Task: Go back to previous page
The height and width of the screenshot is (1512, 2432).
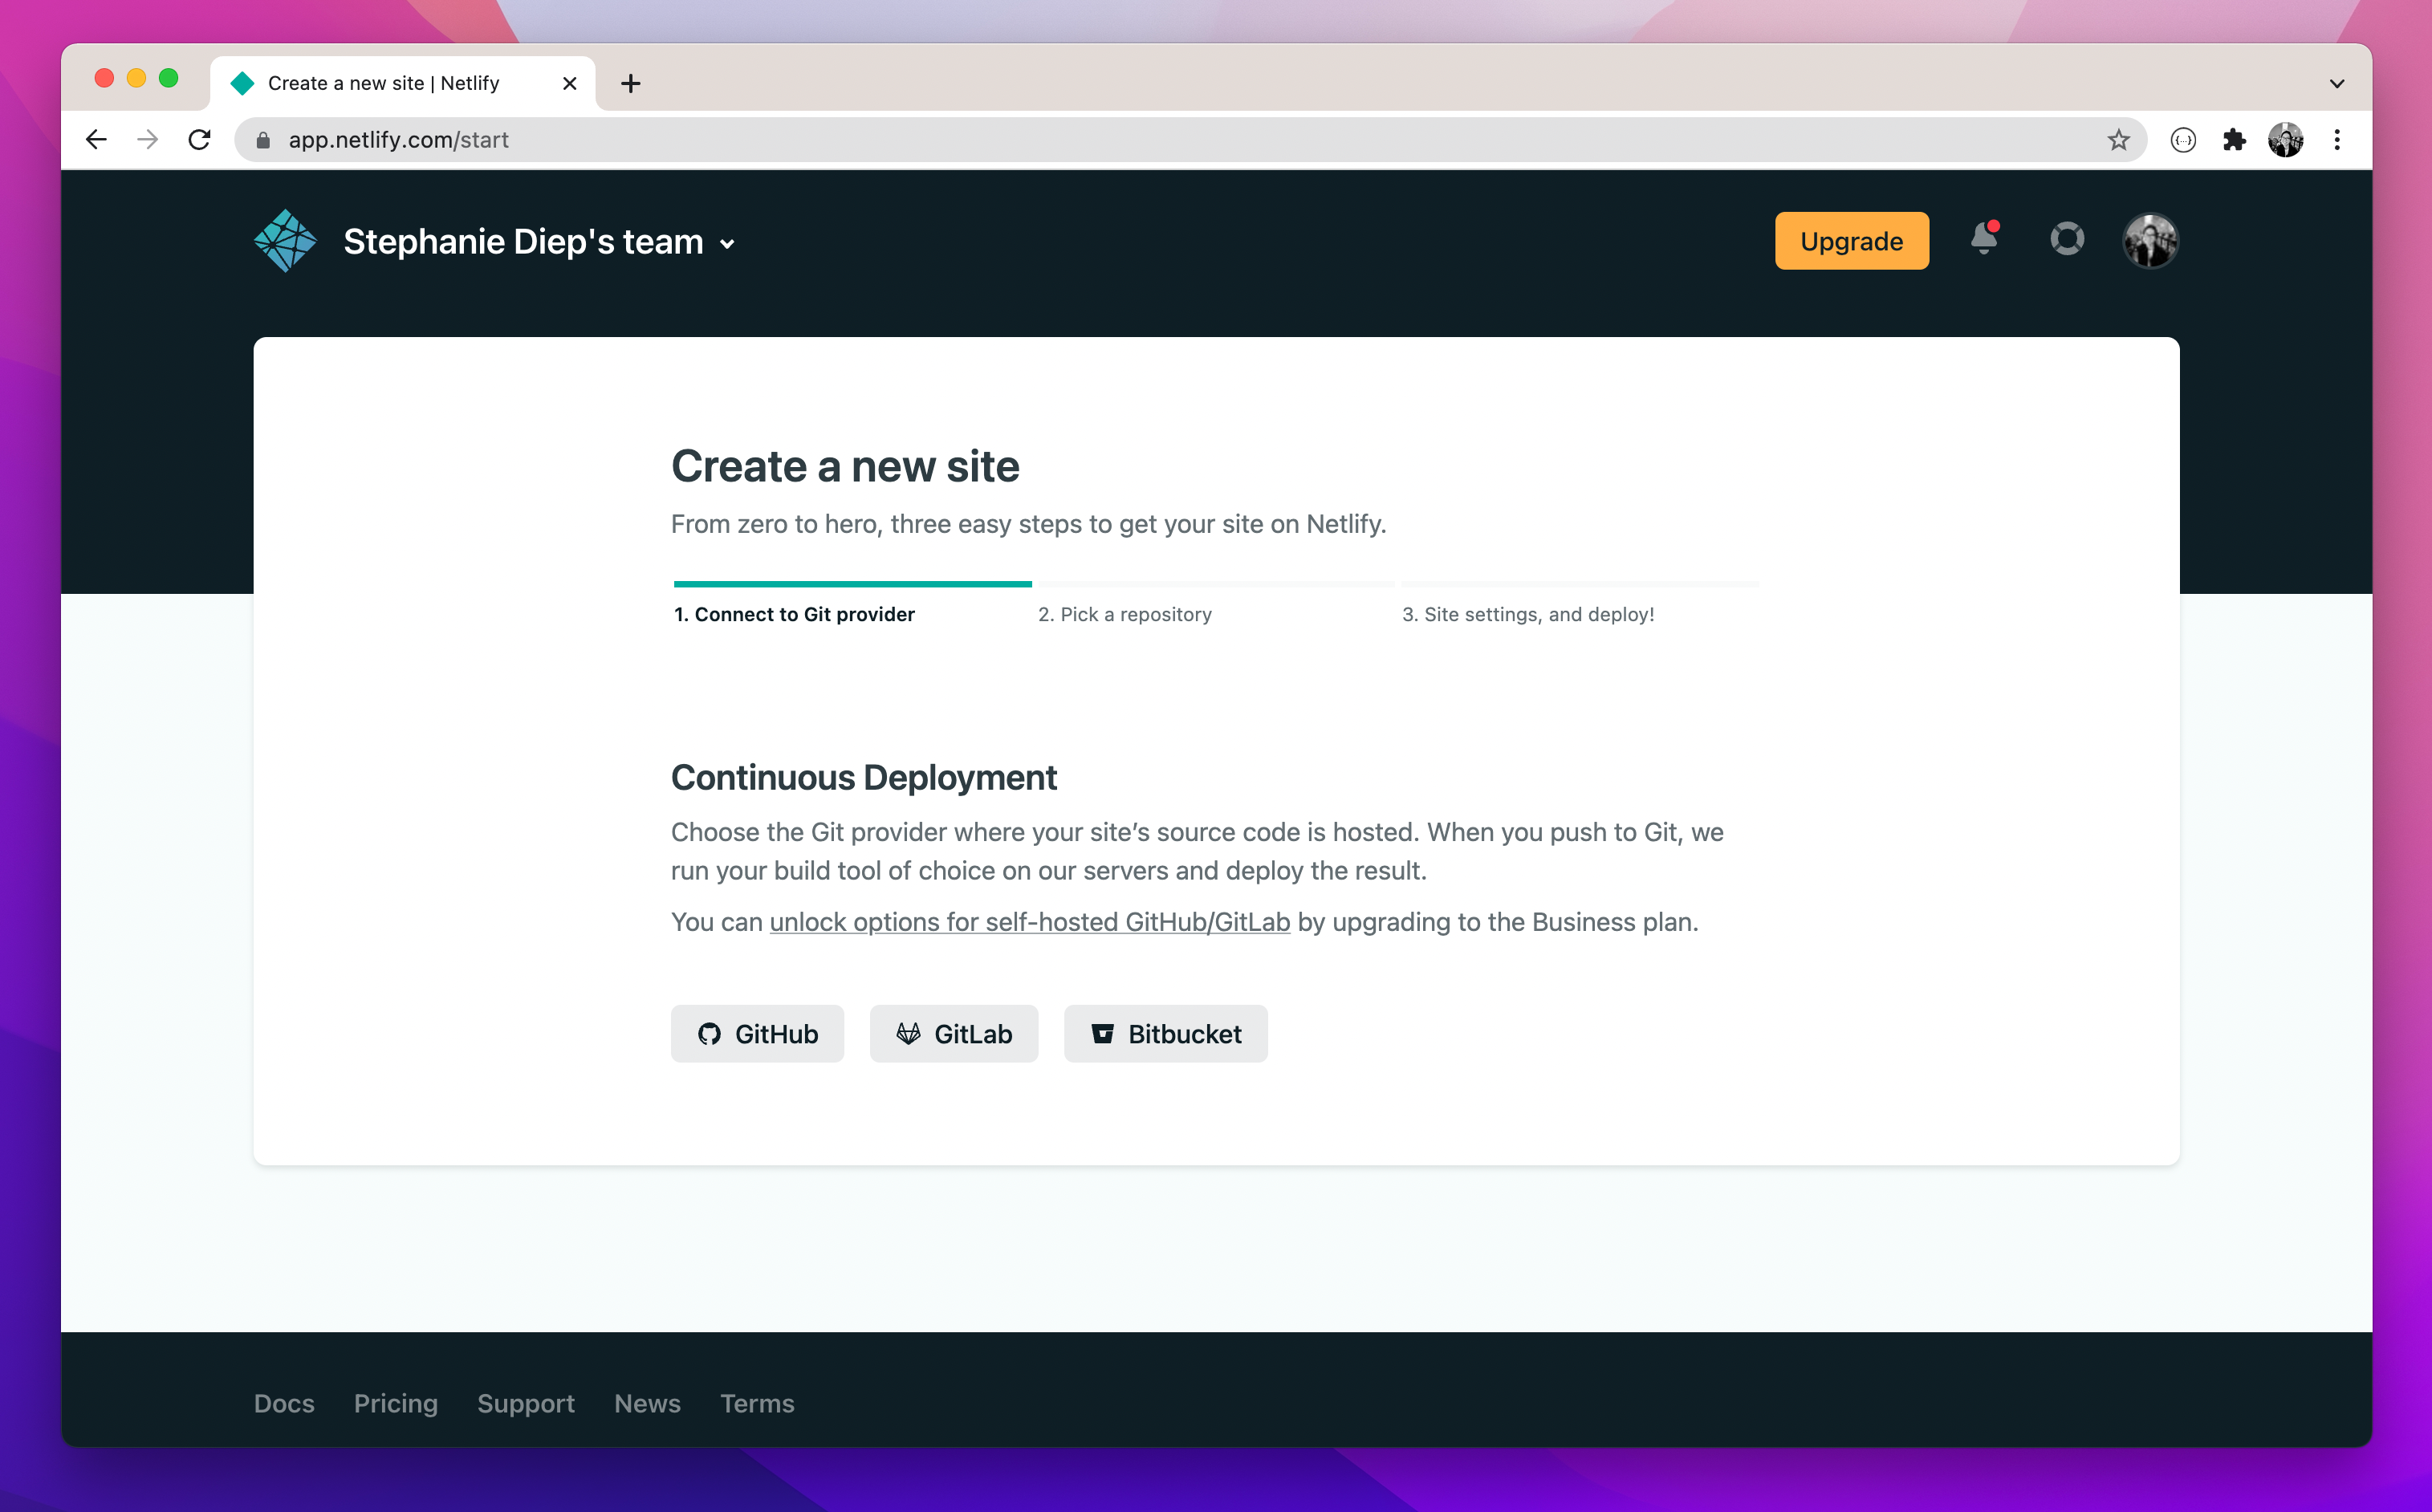Action: [x=96, y=140]
